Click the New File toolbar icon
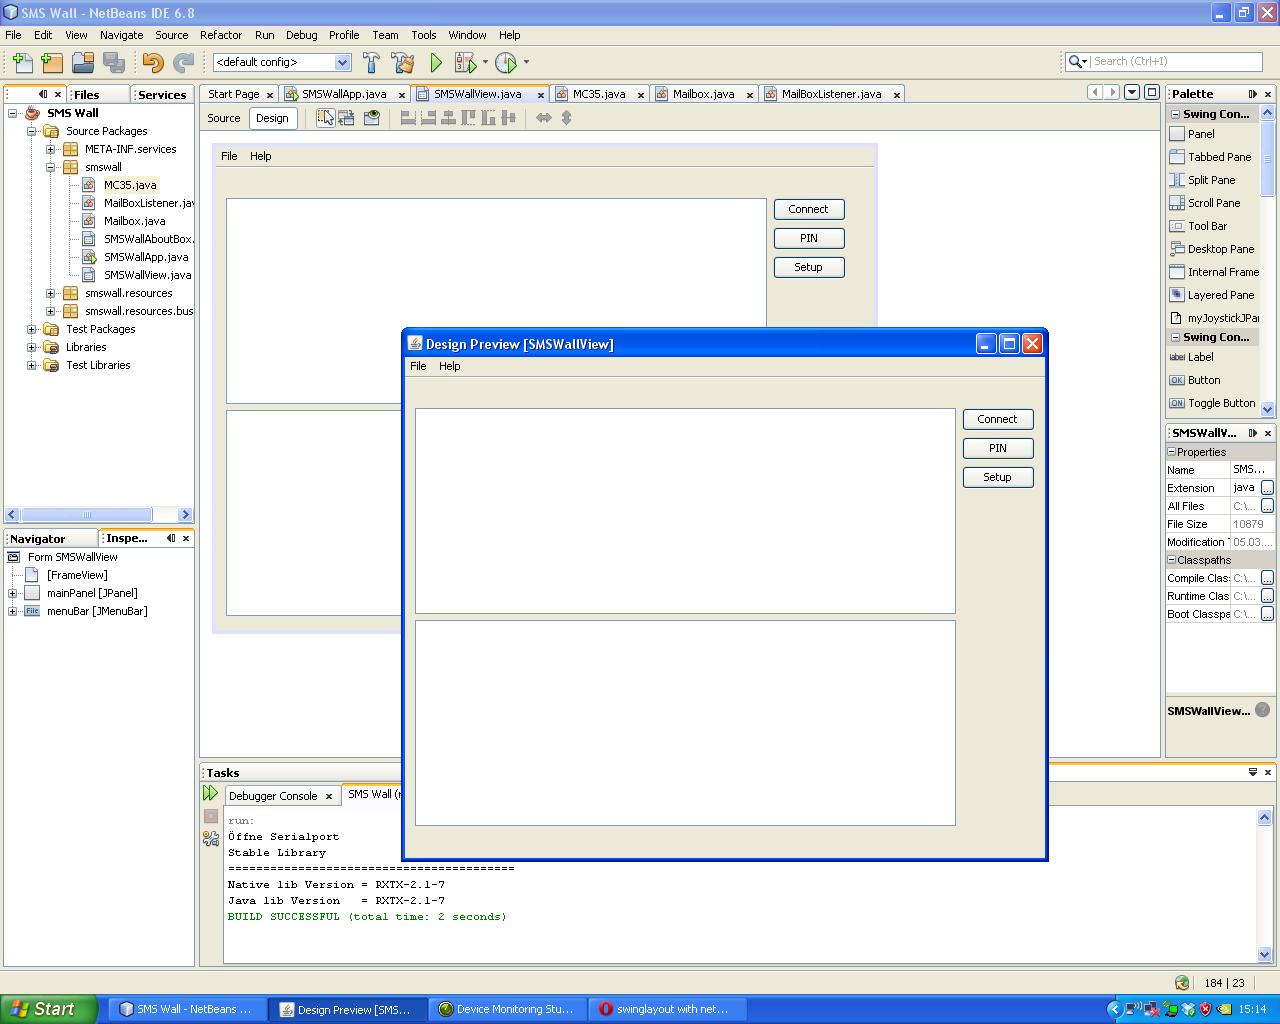1280x1024 pixels. 22,62
